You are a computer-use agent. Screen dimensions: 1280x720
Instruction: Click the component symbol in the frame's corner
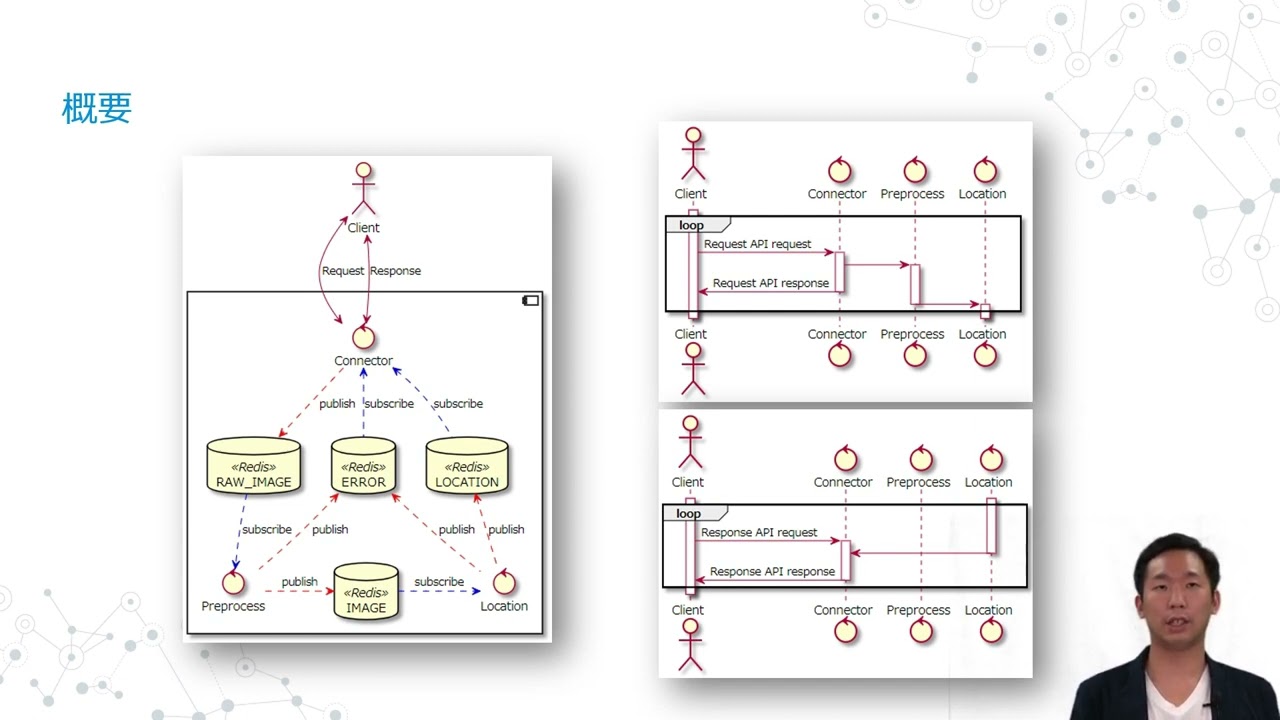click(531, 300)
